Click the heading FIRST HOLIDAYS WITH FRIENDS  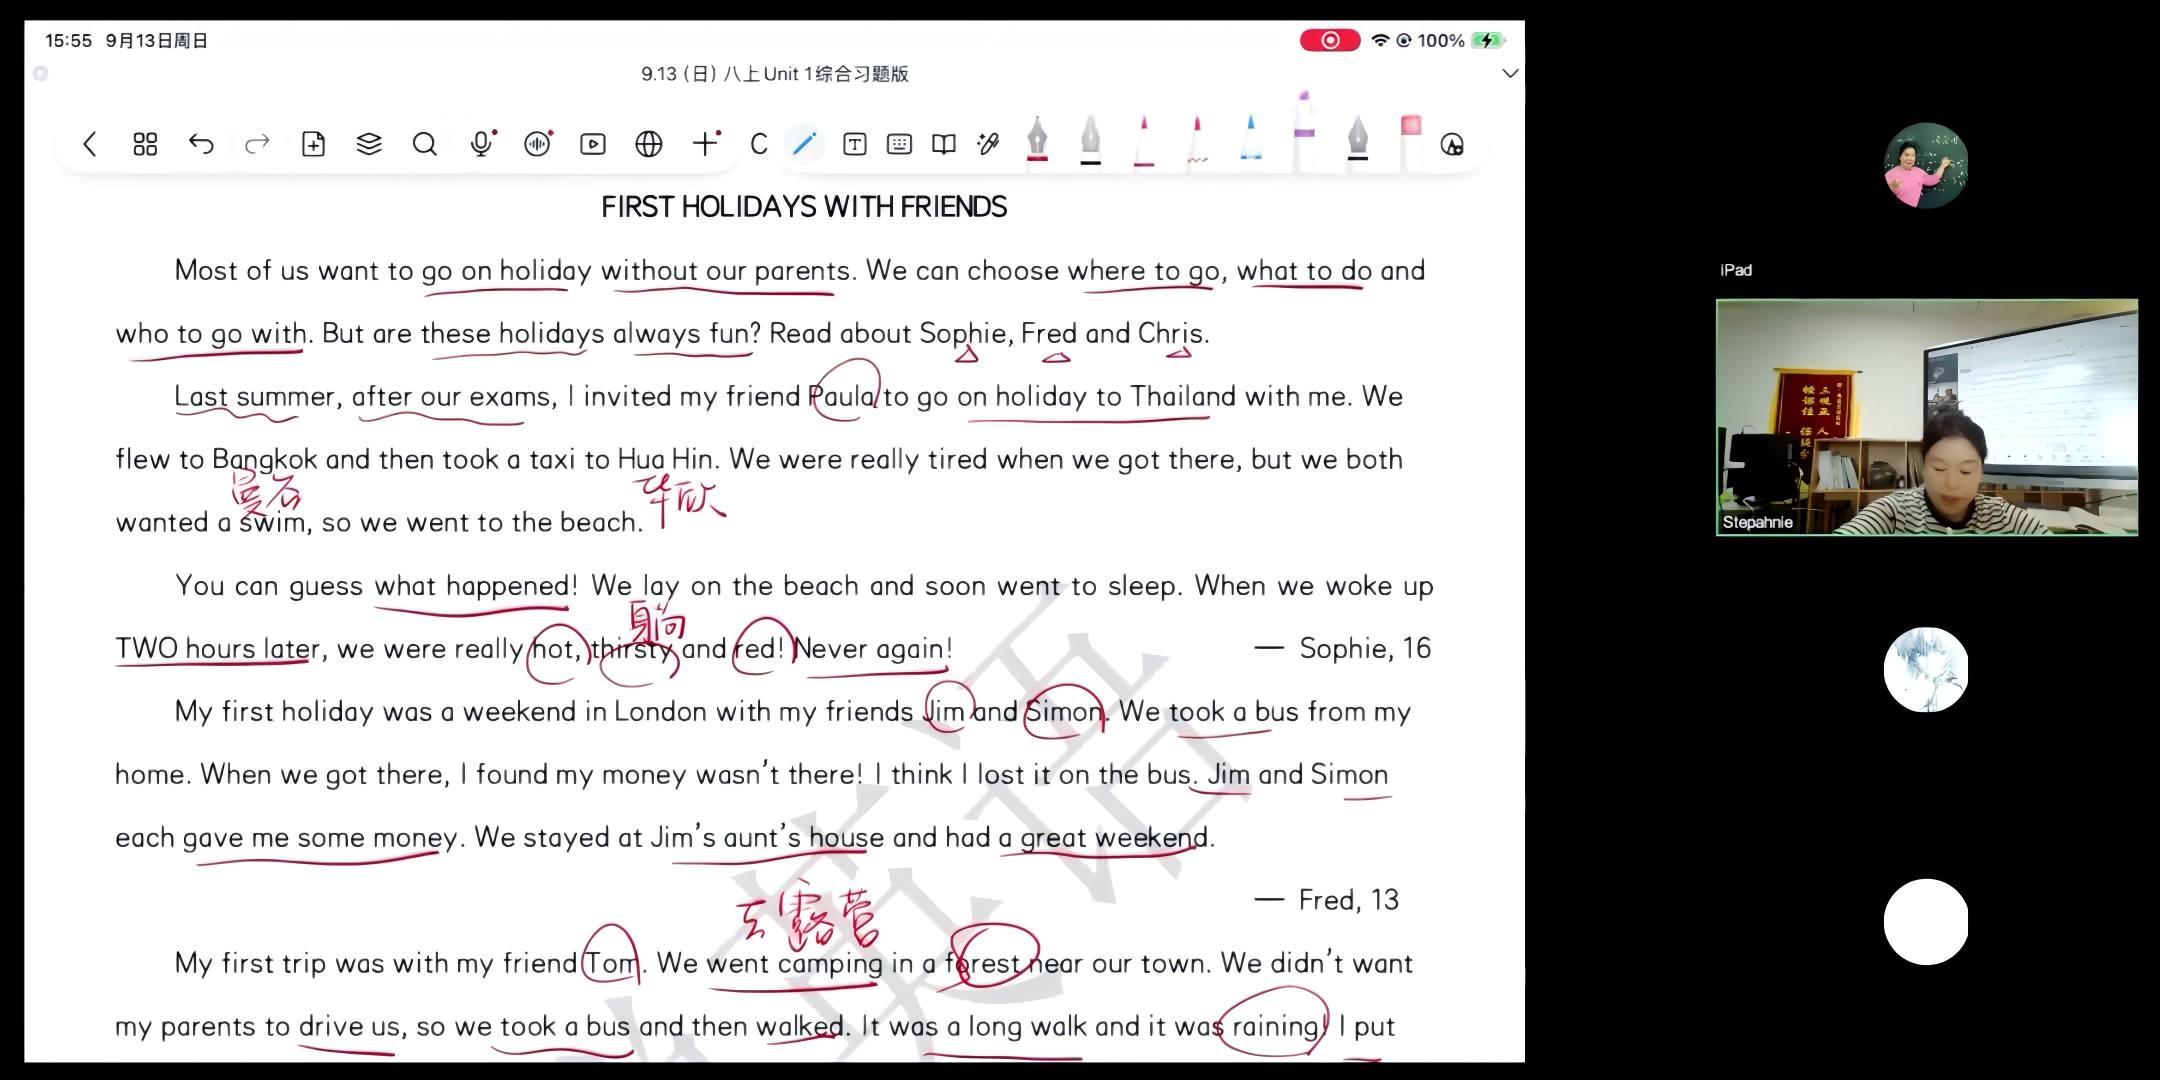(x=804, y=207)
